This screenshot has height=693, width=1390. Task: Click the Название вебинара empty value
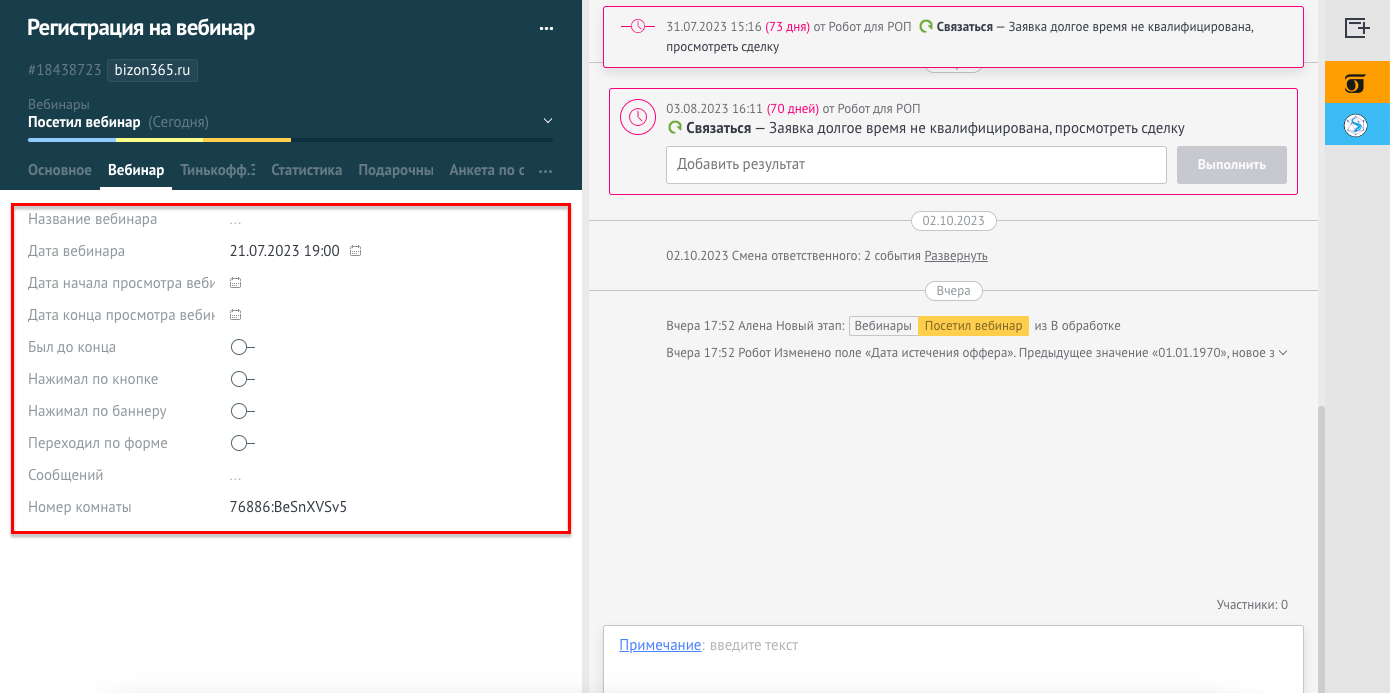pos(235,220)
